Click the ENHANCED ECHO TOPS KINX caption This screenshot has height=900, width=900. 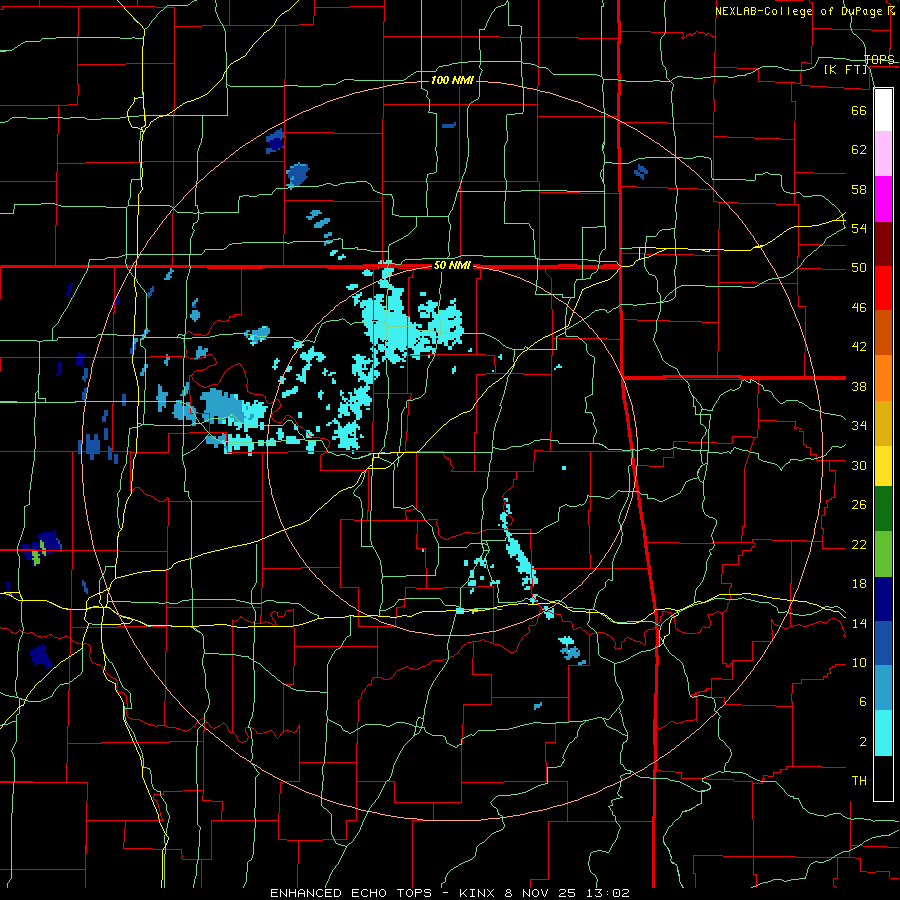click(x=450, y=893)
